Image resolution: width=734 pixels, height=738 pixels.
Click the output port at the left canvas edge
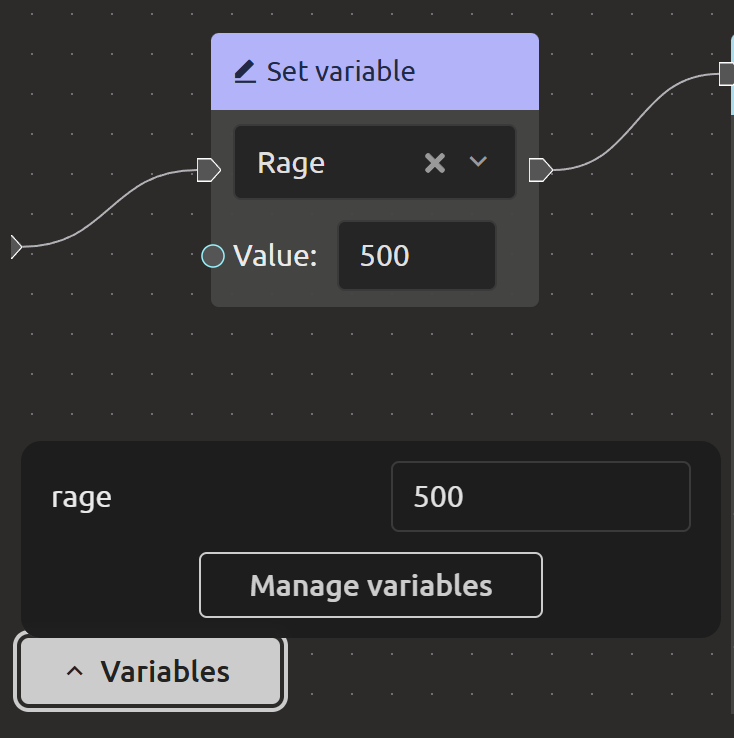pyautogui.click(x=15, y=246)
